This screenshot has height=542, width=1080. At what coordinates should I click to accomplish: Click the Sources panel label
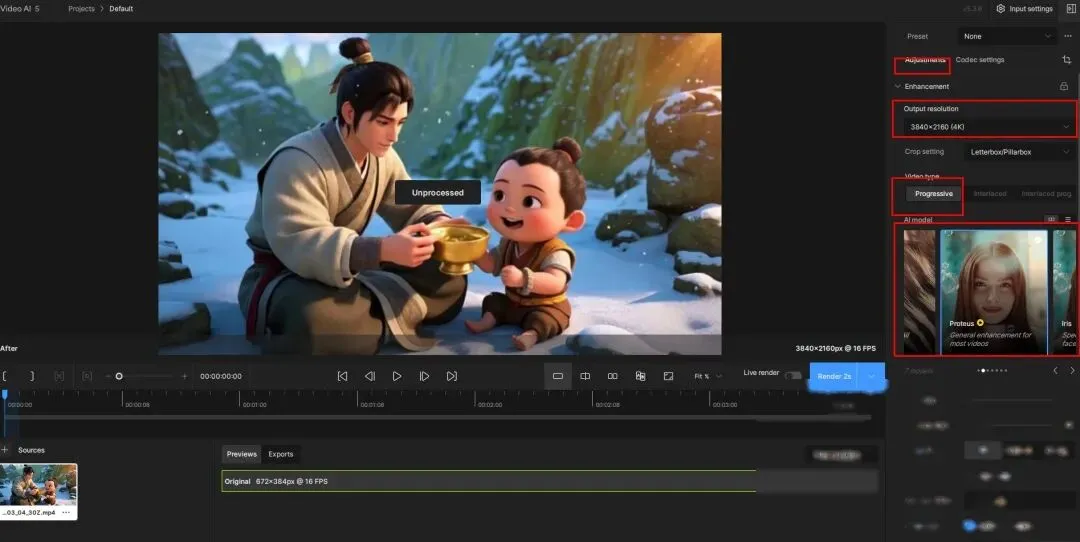click(31, 450)
